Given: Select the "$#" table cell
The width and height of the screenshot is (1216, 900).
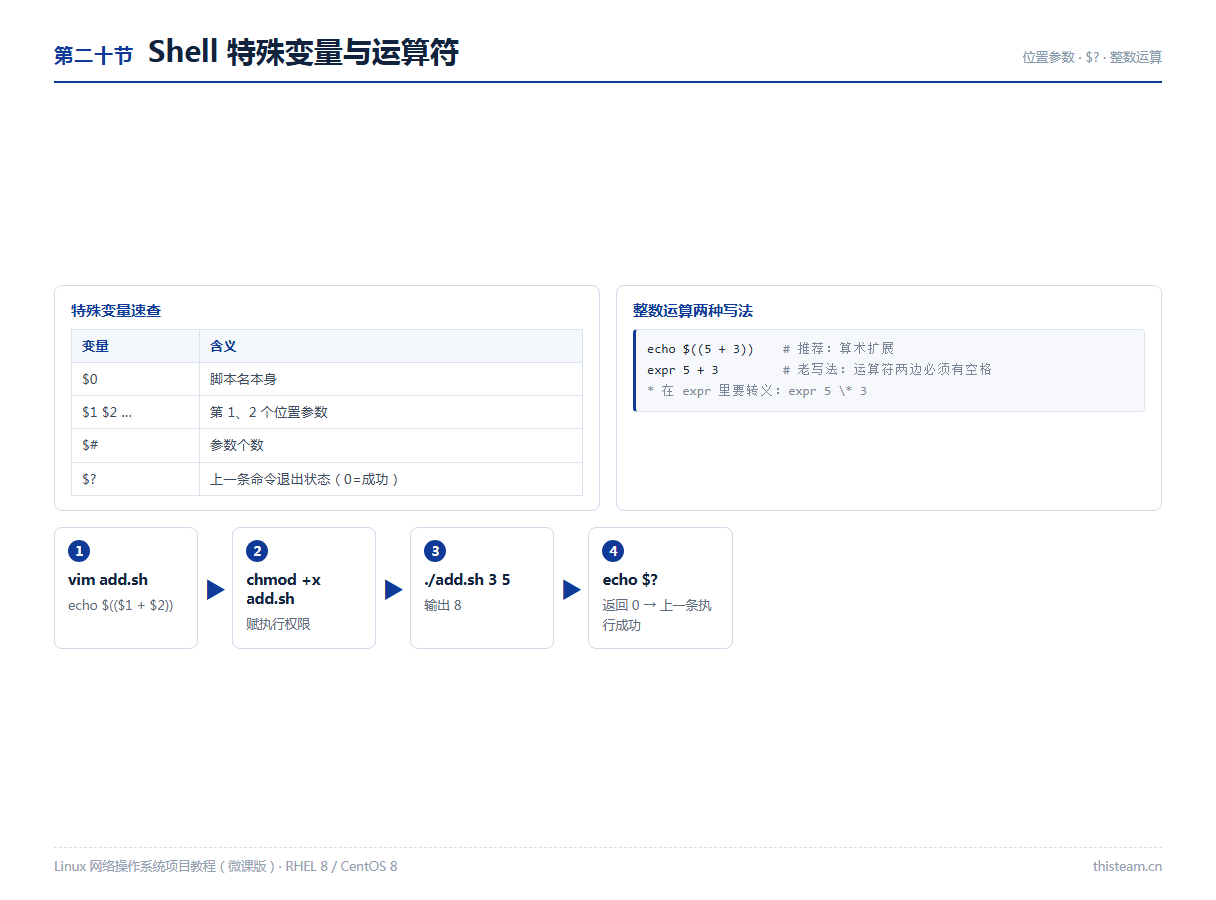Looking at the screenshot, I should click(x=135, y=445).
